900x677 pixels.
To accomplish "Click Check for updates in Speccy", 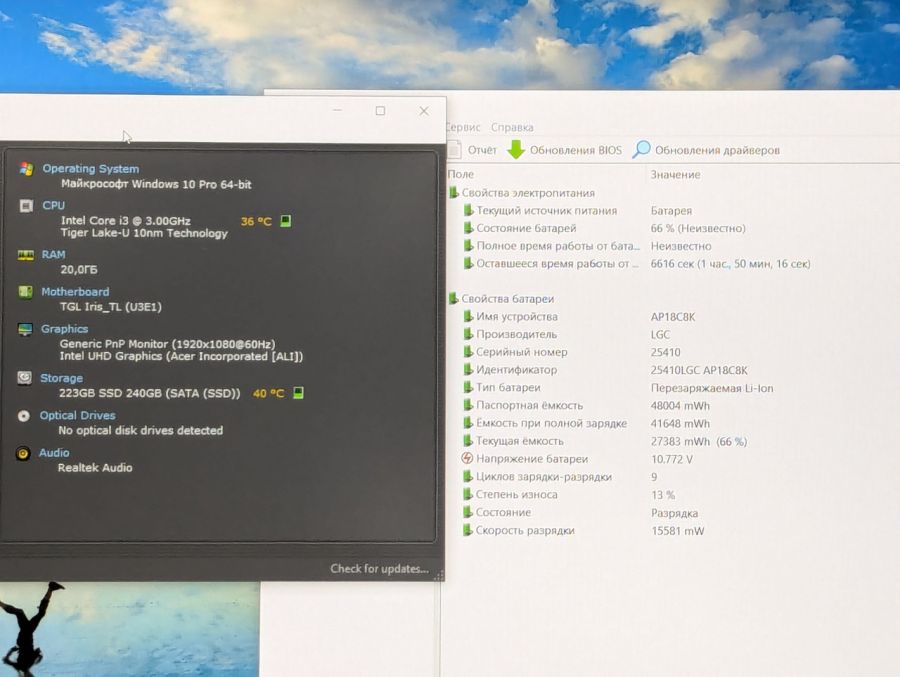I will click(379, 568).
